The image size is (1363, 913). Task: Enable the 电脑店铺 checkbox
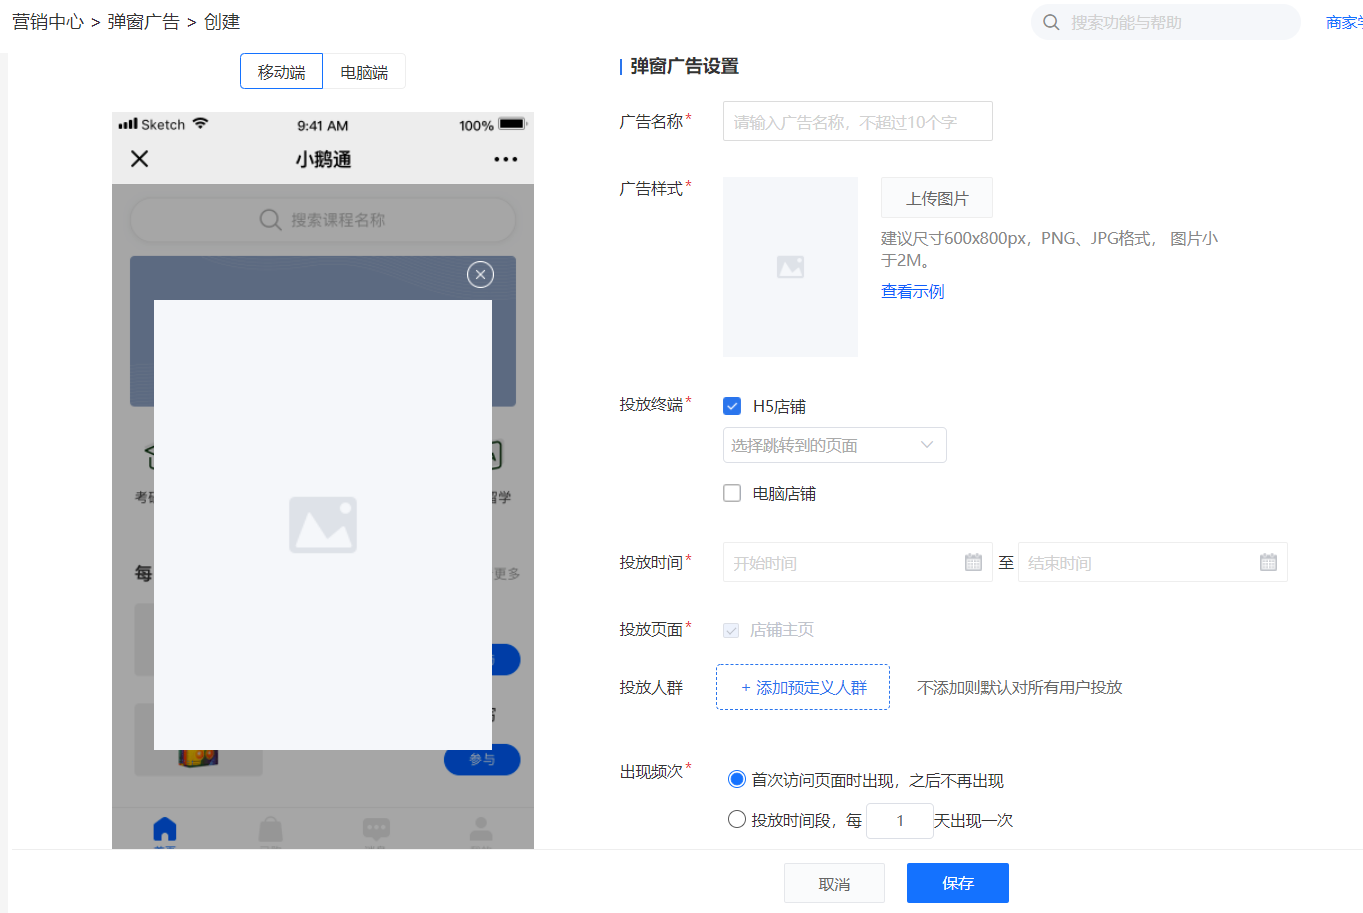pyautogui.click(x=732, y=493)
